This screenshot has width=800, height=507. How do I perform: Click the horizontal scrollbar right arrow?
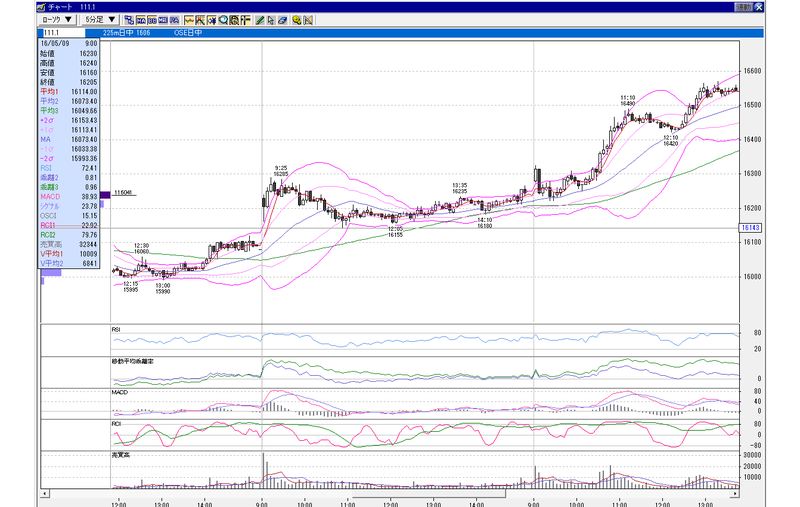[735, 493]
